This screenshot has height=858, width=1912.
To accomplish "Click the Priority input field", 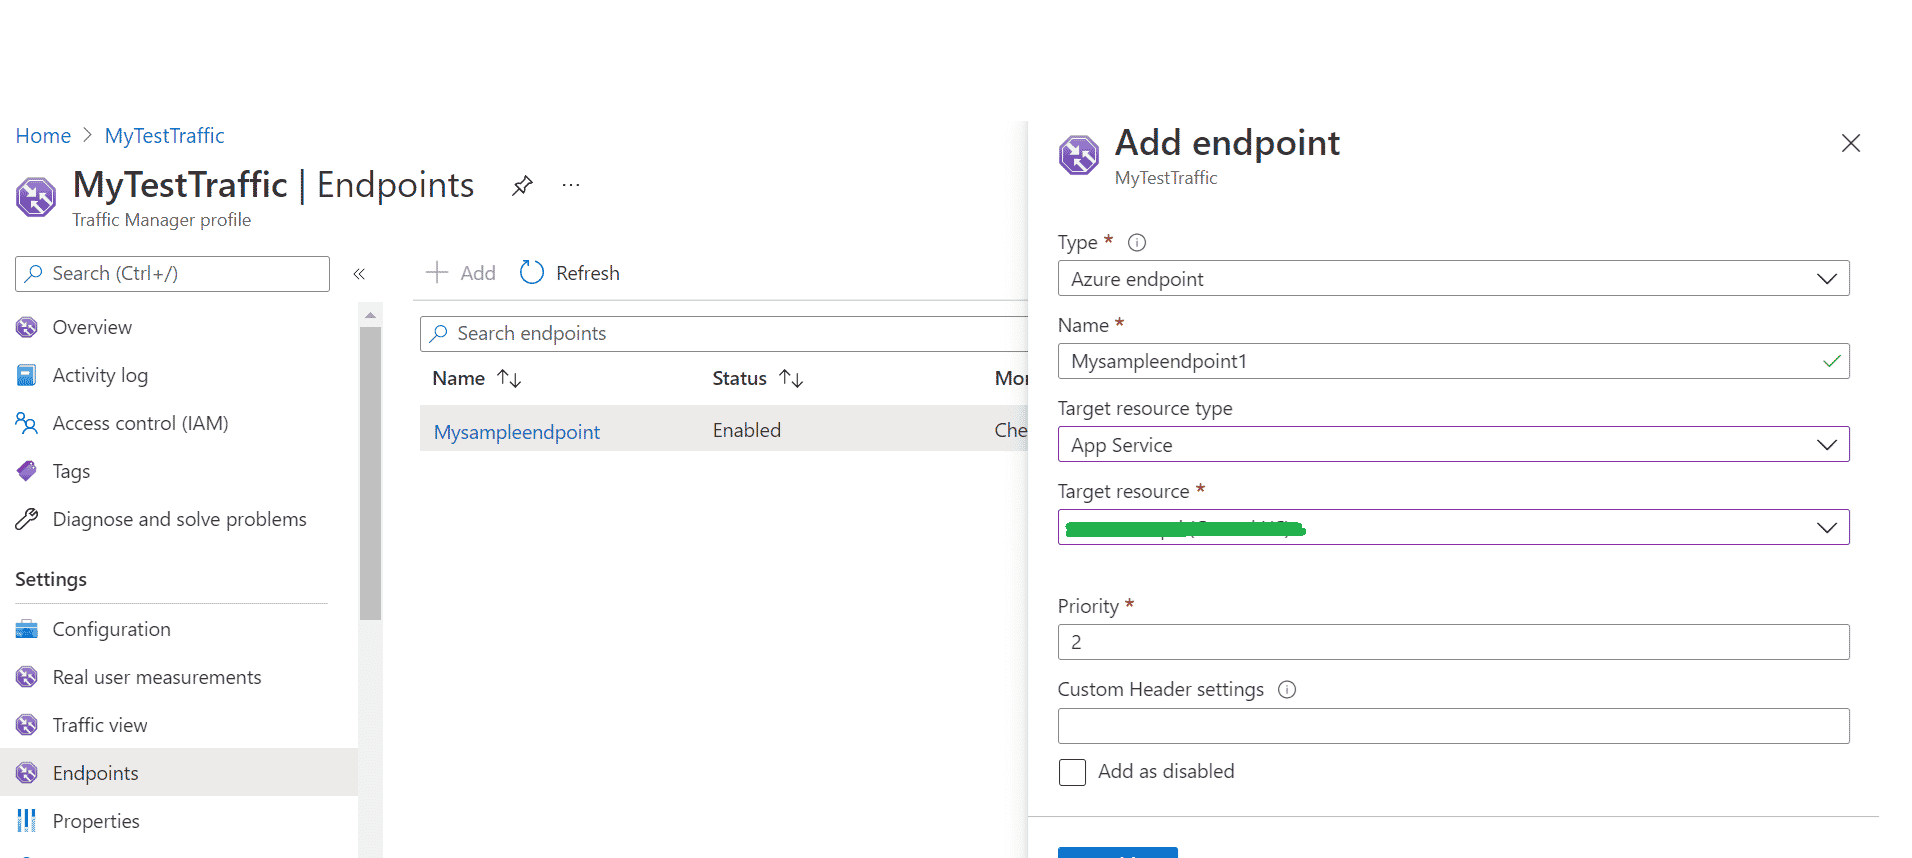I will tap(1454, 642).
